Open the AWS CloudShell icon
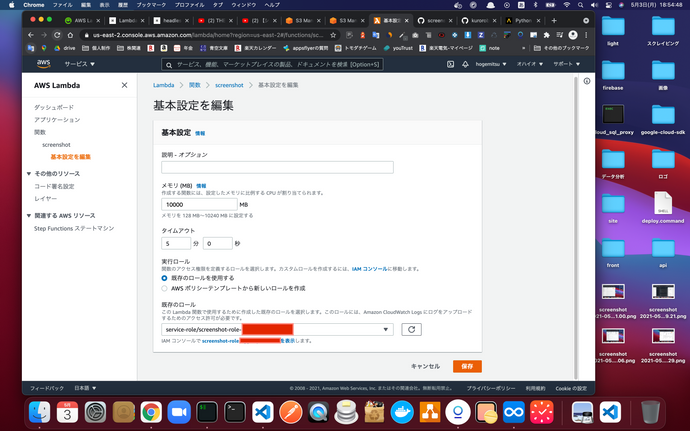 [450, 64]
